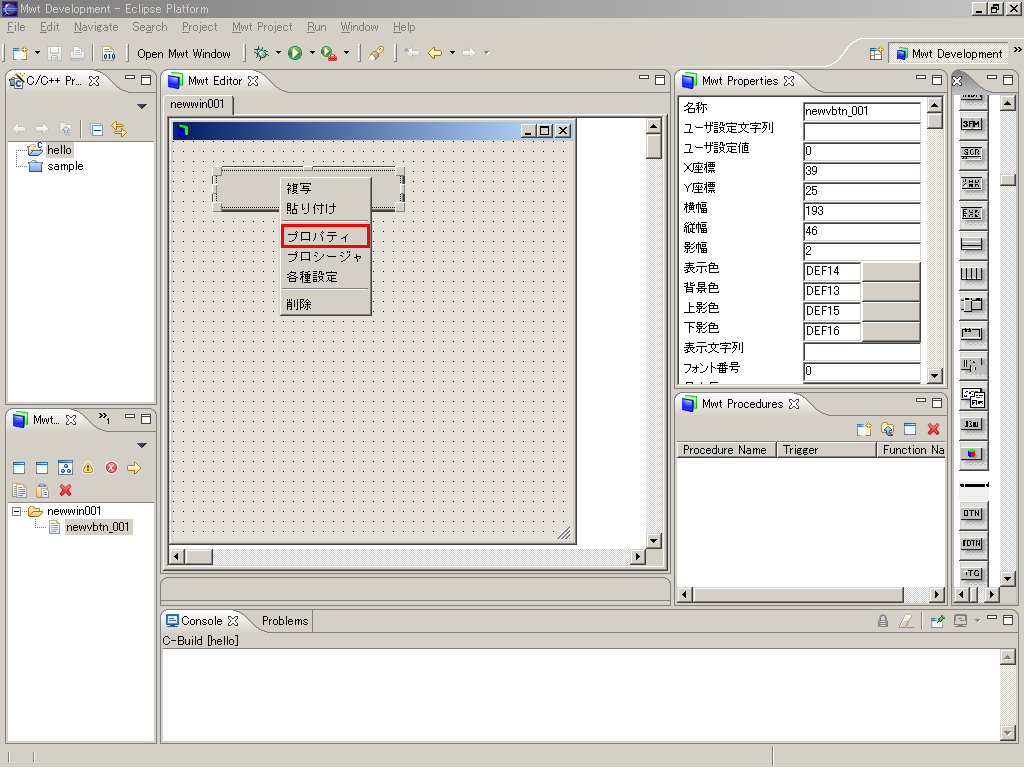Click the Debug bug icon
This screenshot has width=1024, height=768.
tap(261, 53)
